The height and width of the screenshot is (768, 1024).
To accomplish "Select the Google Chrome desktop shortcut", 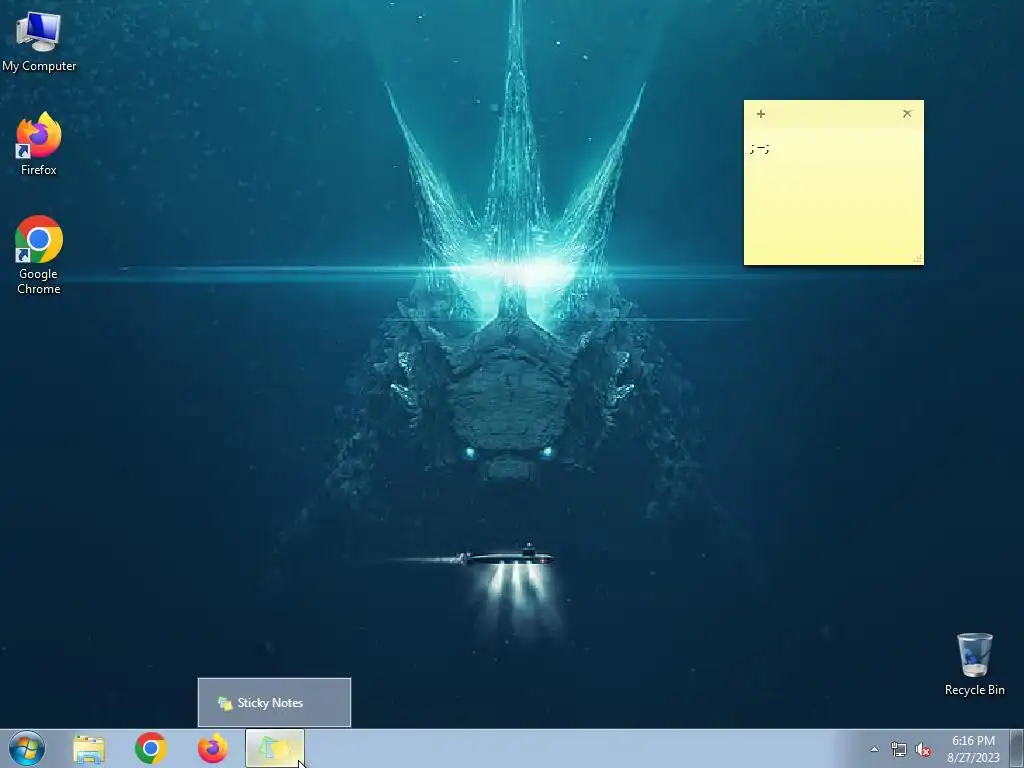I will [39, 255].
